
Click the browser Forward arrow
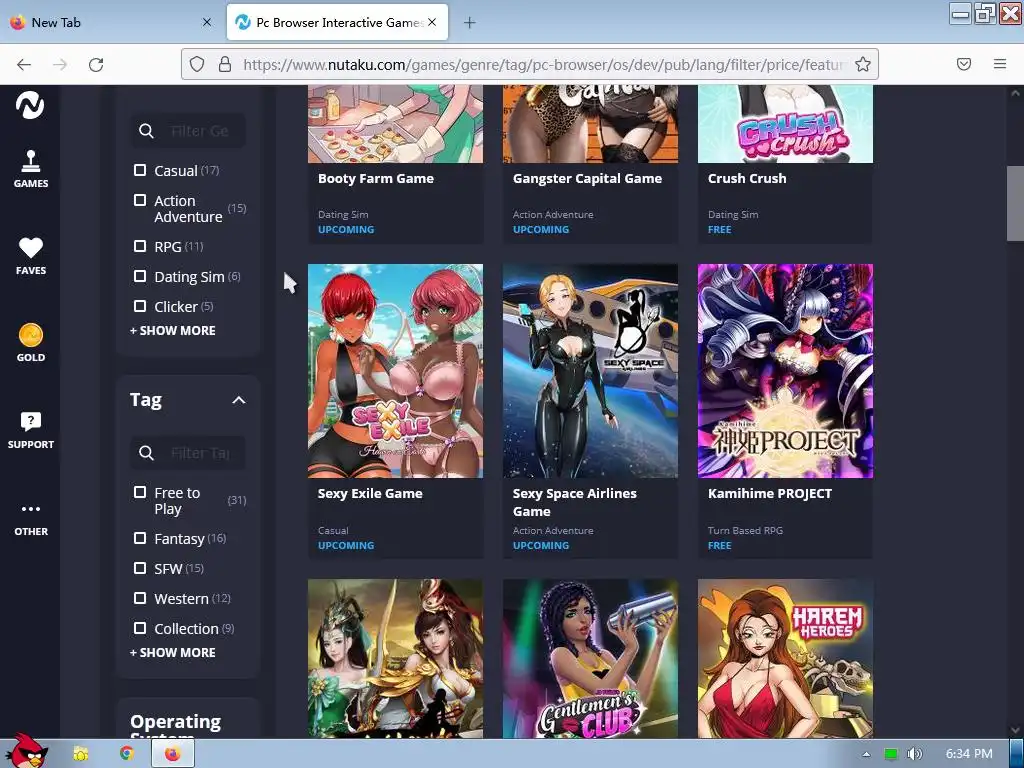pos(60,64)
